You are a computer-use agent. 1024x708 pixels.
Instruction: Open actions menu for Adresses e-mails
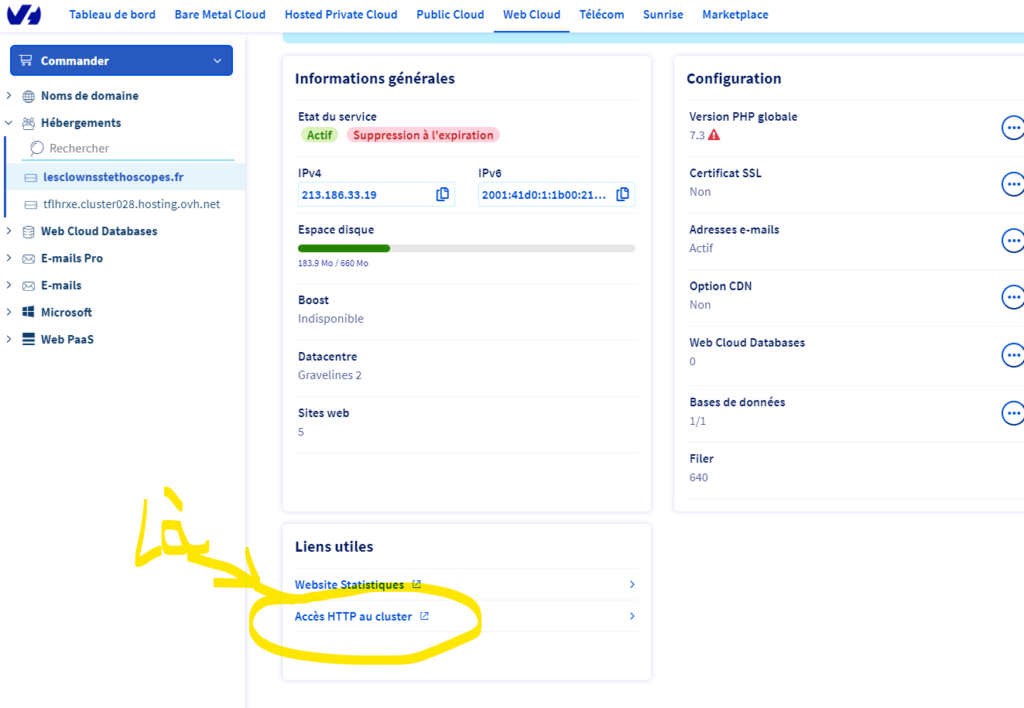(1012, 240)
